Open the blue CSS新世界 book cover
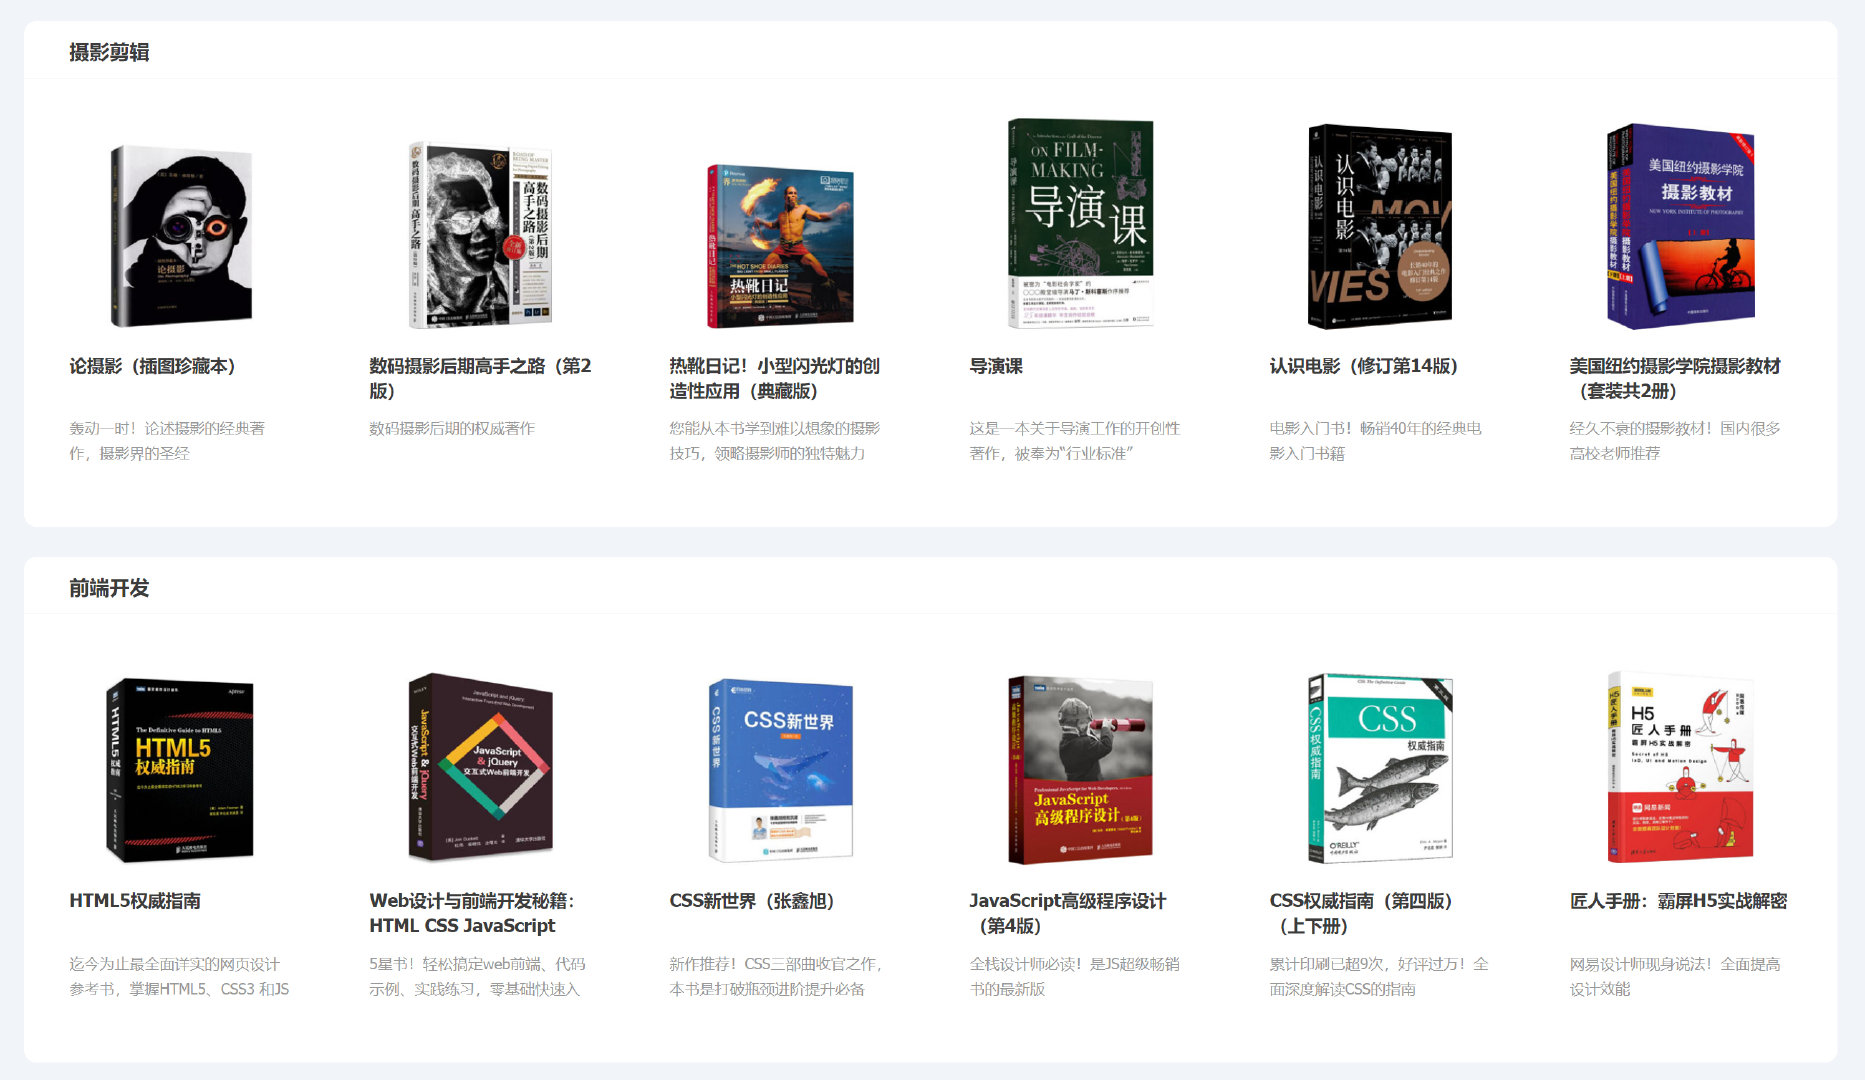Image resolution: width=1865 pixels, height=1080 pixels. pyautogui.click(x=780, y=770)
